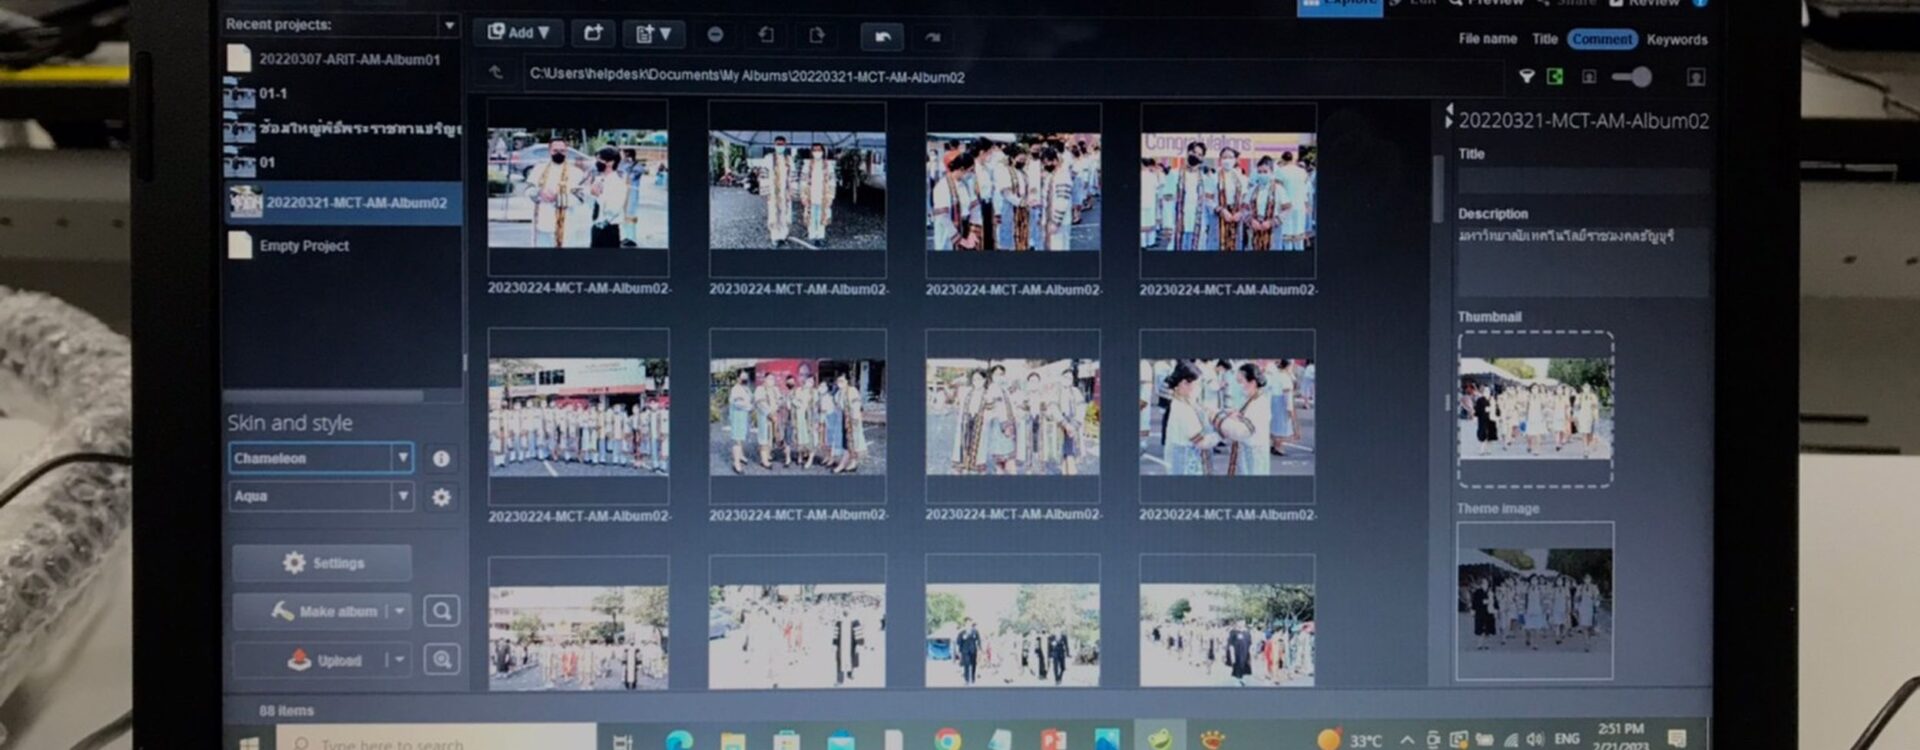Open PowerPoint from the taskbar
The width and height of the screenshot is (1920, 750).
[1053, 741]
